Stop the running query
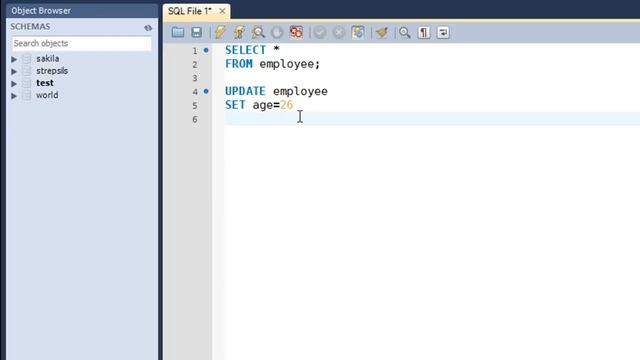This screenshot has height=360, width=640. [x=277, y=32]
